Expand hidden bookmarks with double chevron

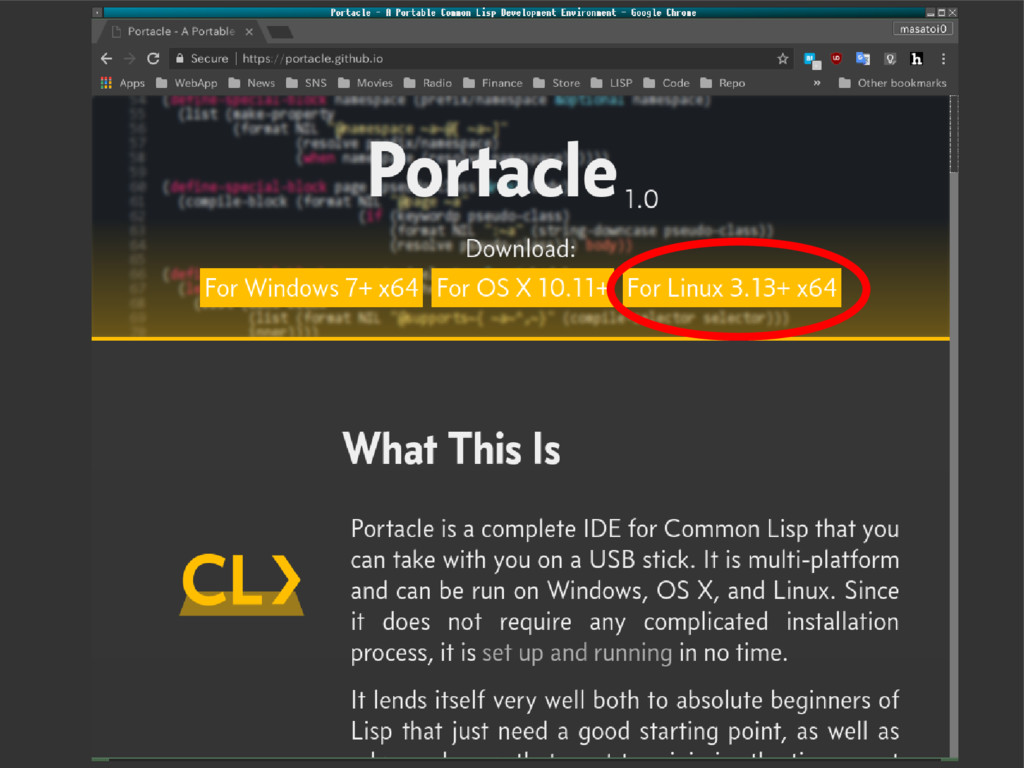tap(816, 83)
